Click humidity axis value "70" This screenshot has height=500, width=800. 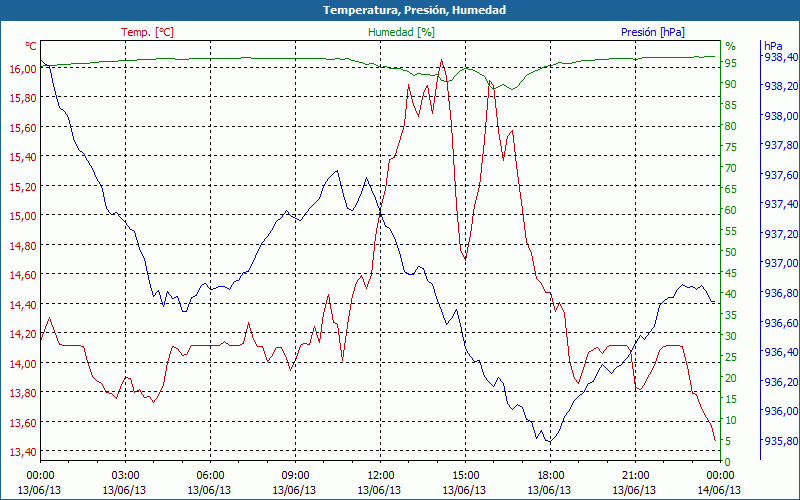731,168
